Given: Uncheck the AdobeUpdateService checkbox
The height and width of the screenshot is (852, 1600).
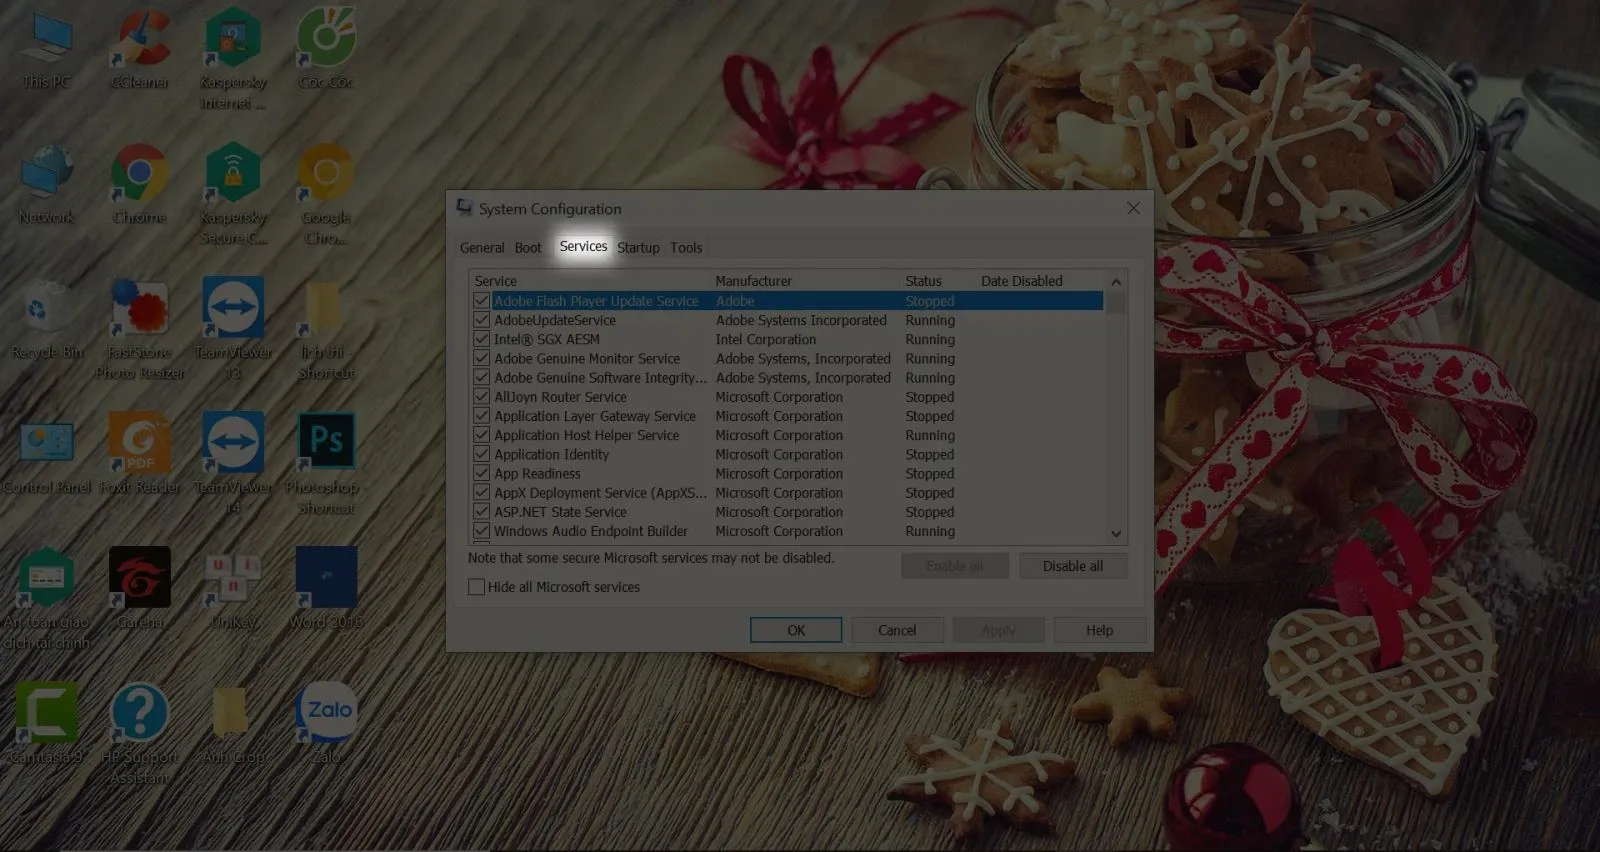Looking at the screenshot, I should click(481, 320).
